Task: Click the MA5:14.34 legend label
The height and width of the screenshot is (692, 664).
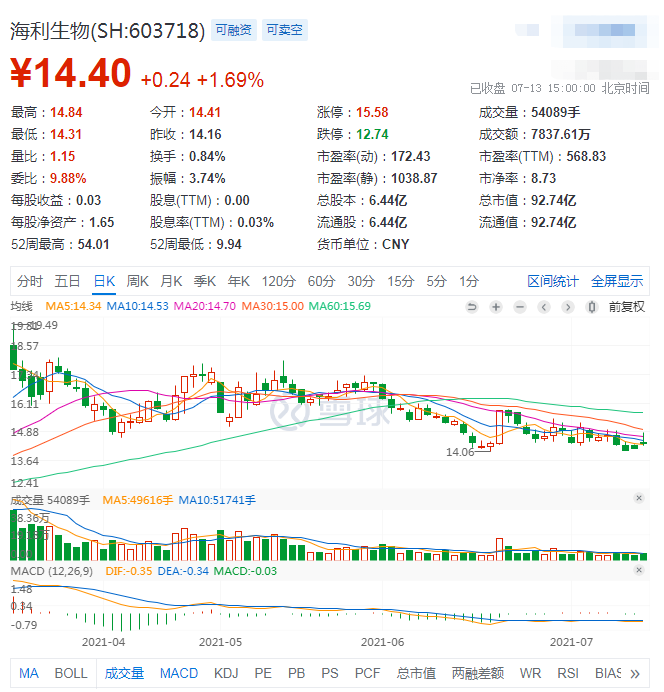Action: coord(73,306)
